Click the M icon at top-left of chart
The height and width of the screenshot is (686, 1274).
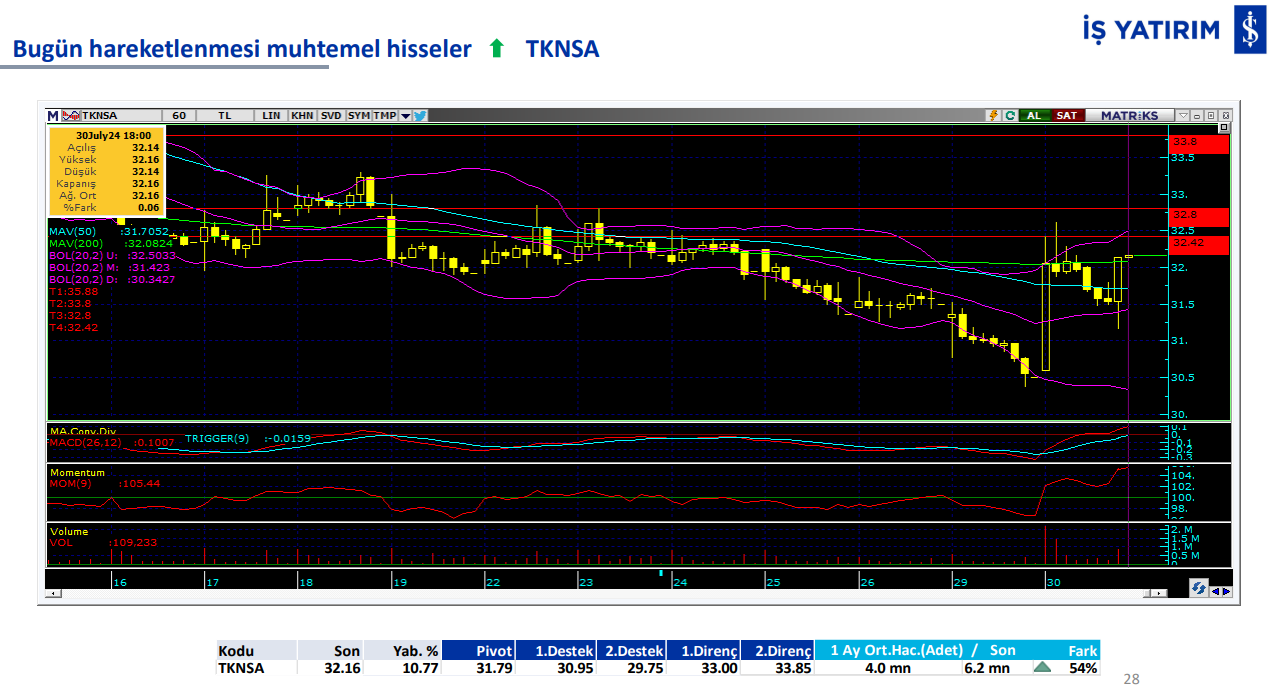[52, 115]
